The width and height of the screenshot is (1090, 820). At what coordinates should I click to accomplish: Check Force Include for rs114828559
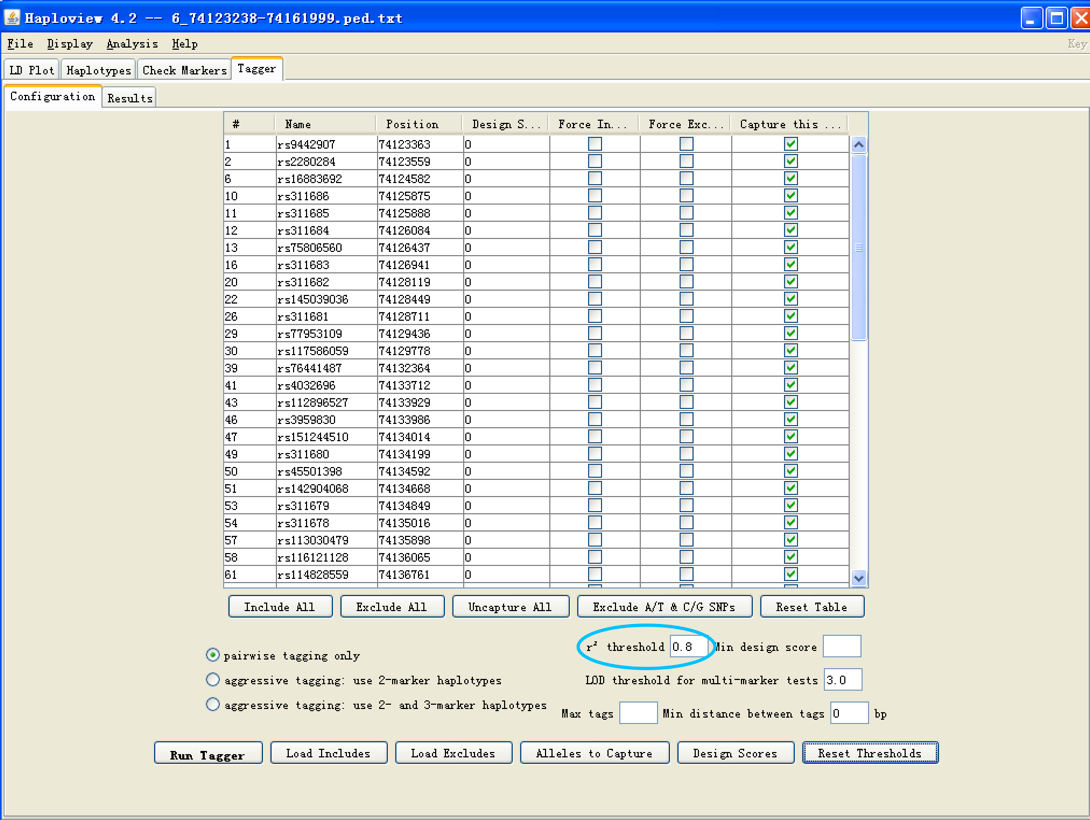(595, 574)
